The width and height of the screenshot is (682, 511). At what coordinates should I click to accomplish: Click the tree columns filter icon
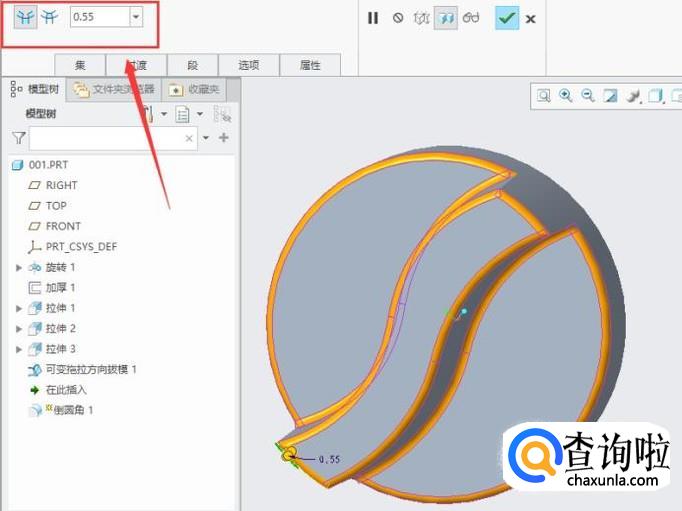pyautogui.click(x=222, y=114)
